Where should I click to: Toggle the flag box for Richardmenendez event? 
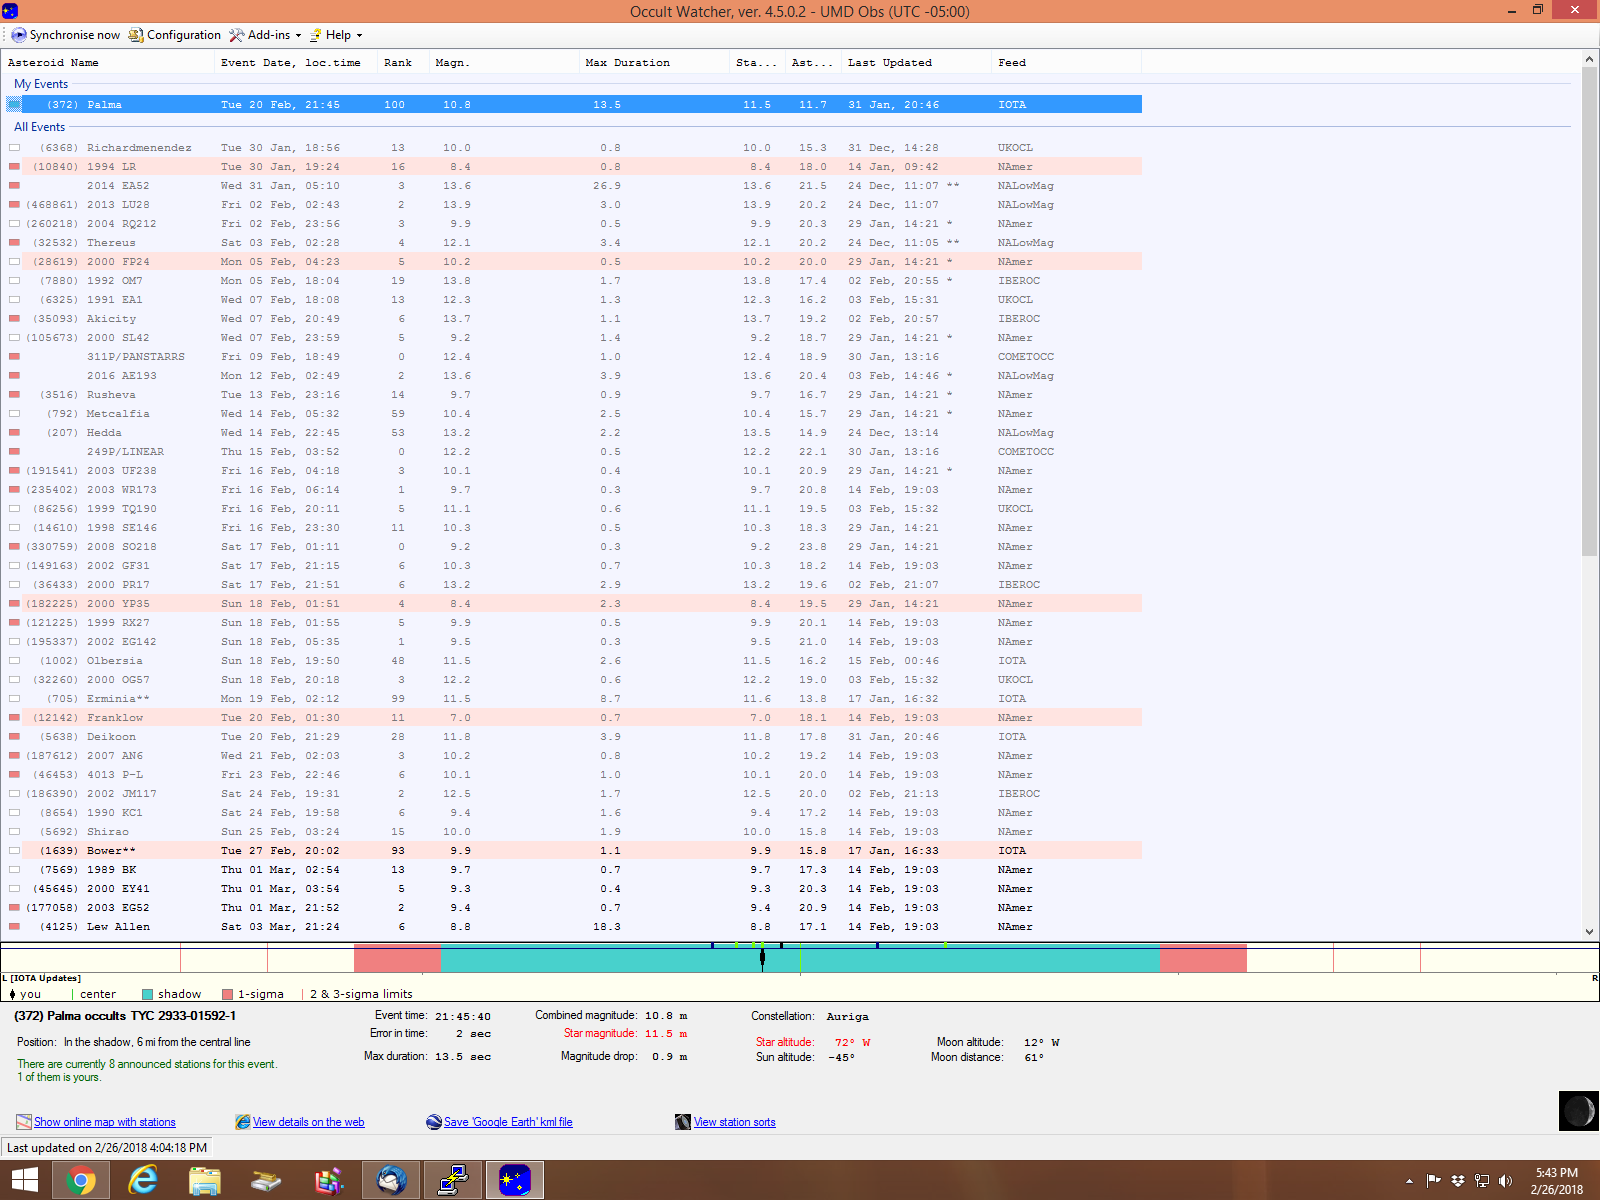15,148
